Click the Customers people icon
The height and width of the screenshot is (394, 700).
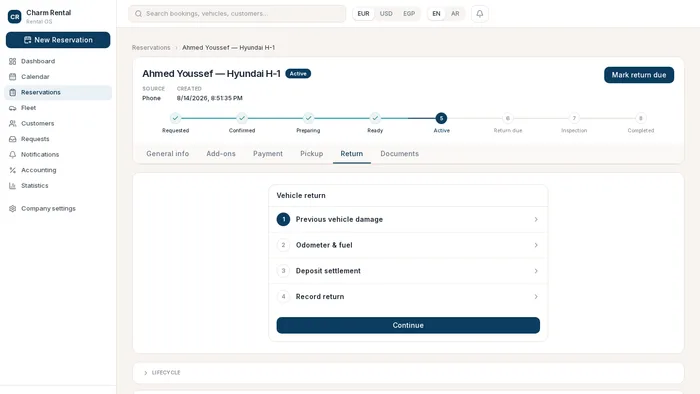tap(12, 124)
